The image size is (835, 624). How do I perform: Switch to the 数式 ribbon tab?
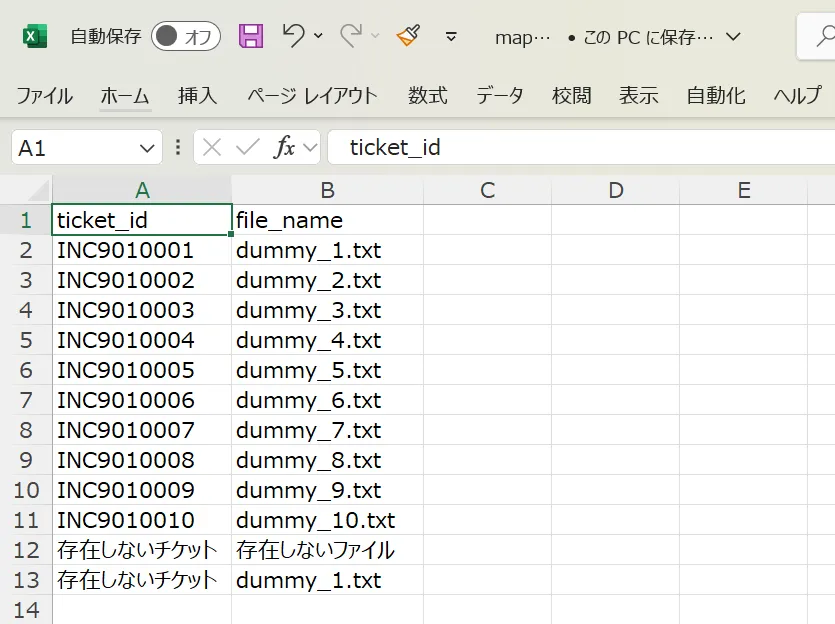[x=428, y=96]
